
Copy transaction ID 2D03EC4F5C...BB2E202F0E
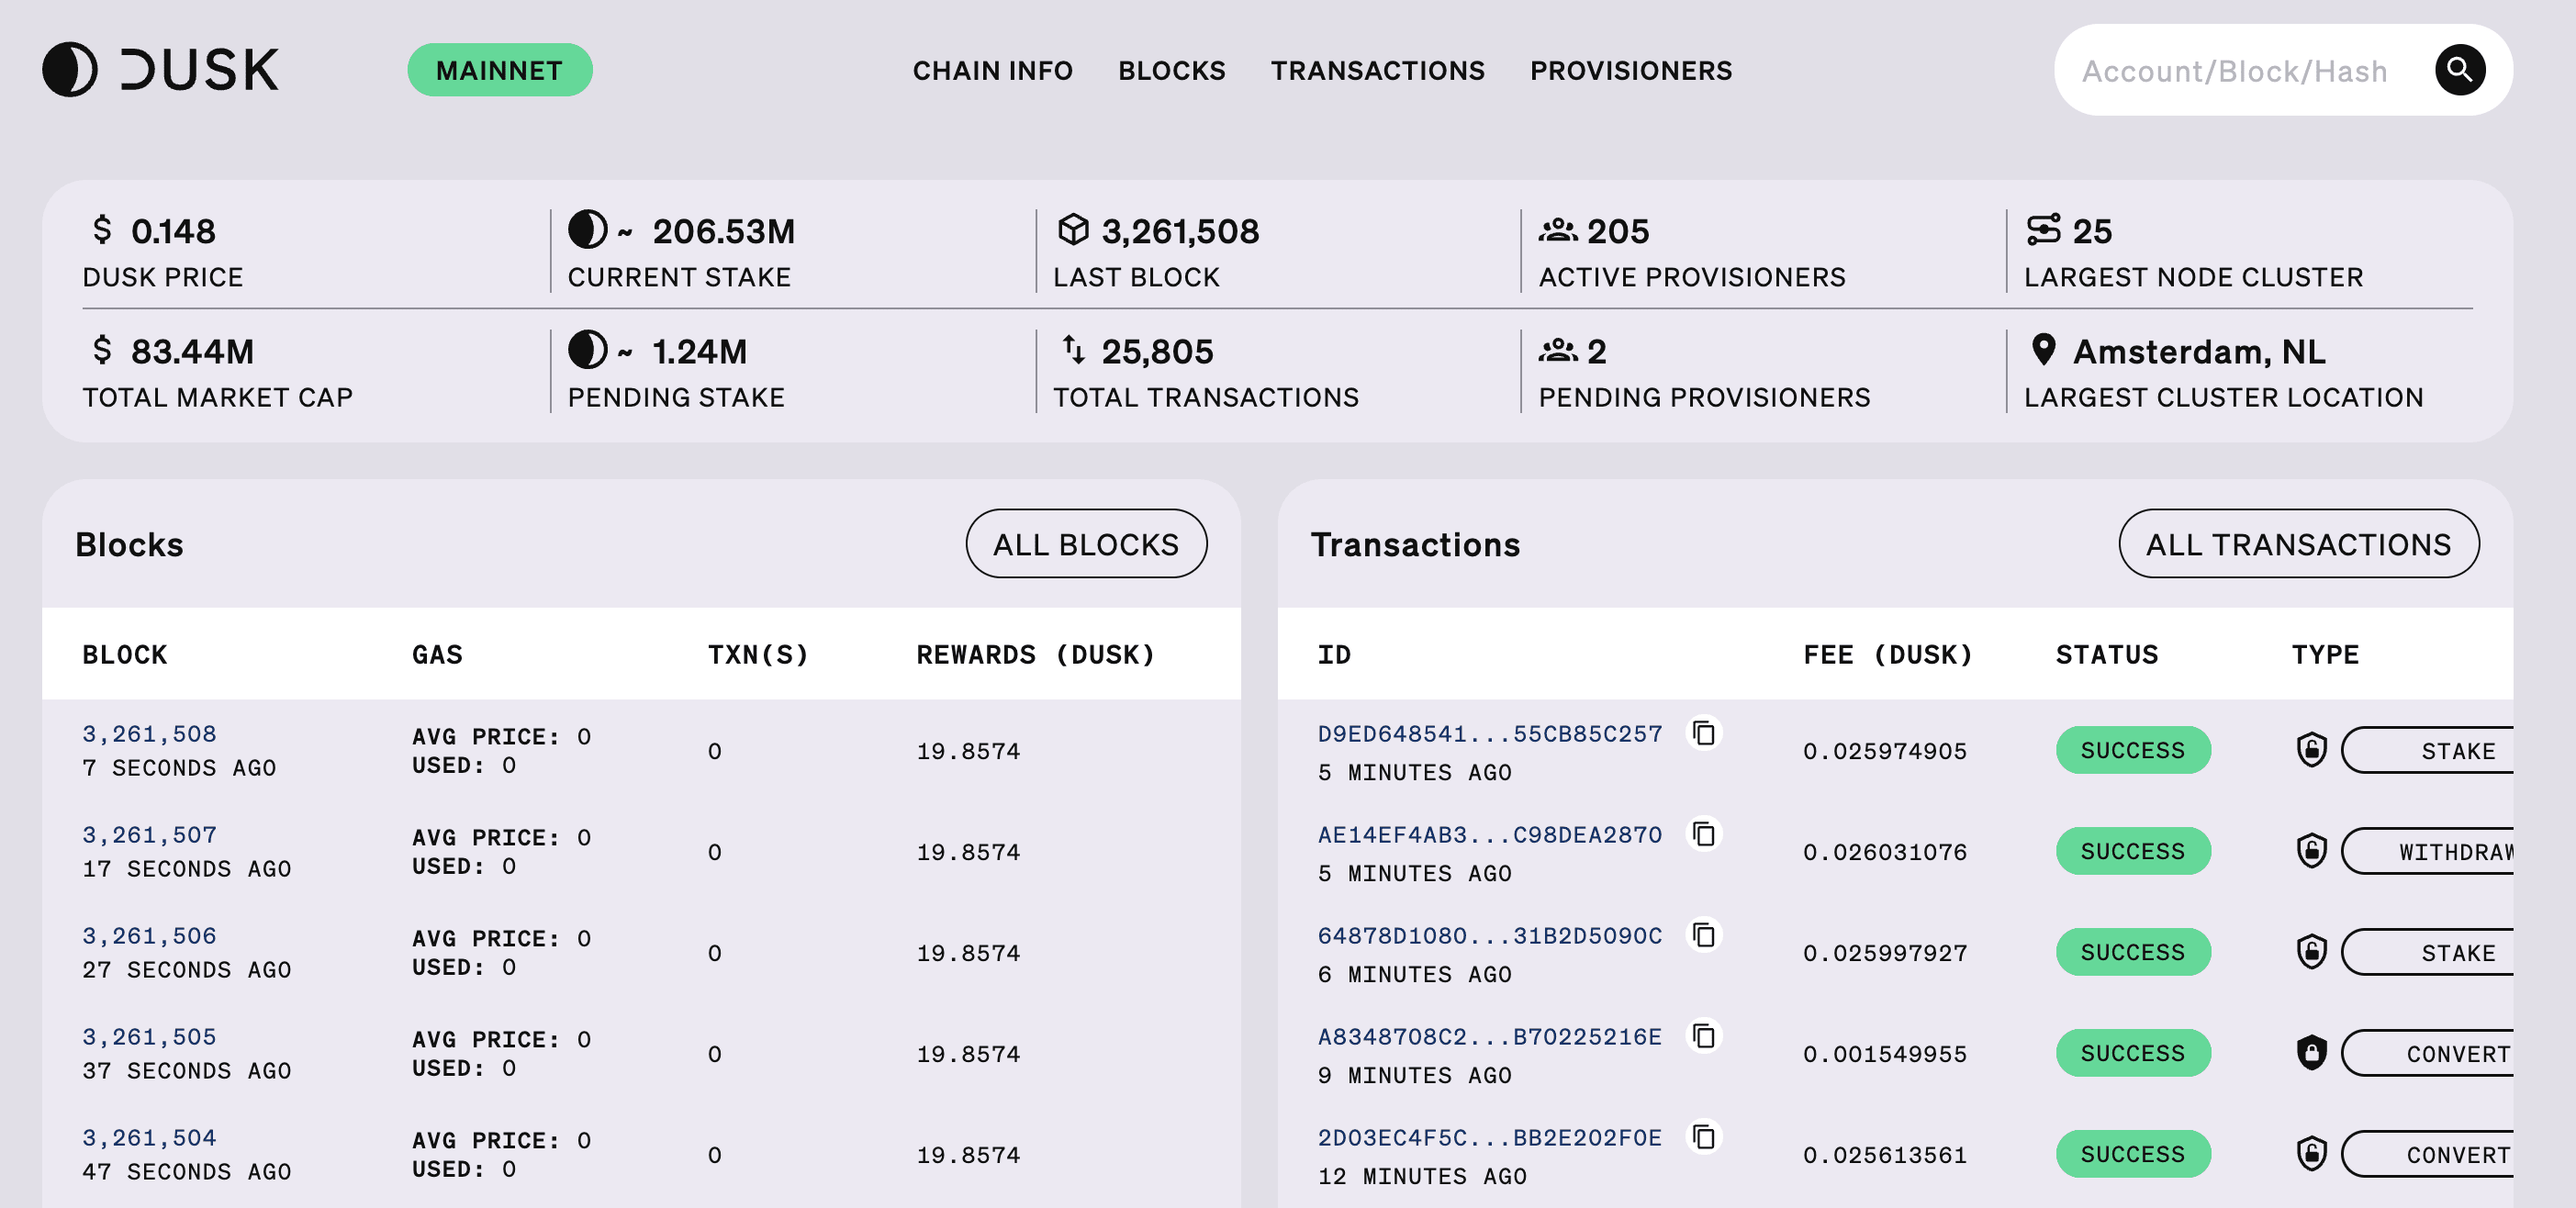(1704, 1137)
